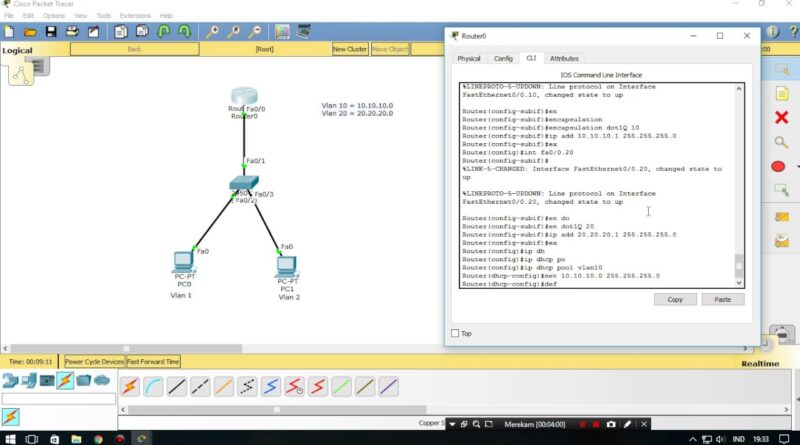
Task: Open the drawing palette icon
Action: coord(282,32)
